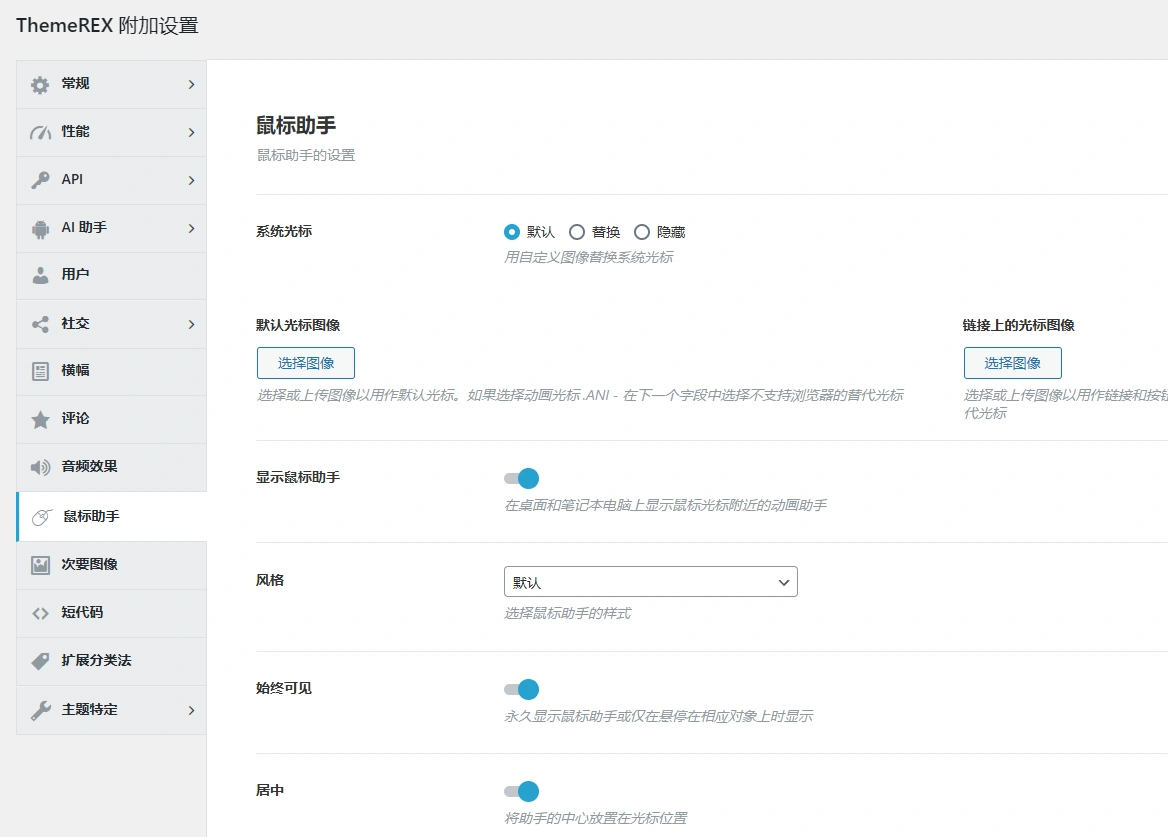This screenshot has height=837, width=1168.
Task: Disable the 显示鼠标助手 toggle
Action: tap(521, 478)
